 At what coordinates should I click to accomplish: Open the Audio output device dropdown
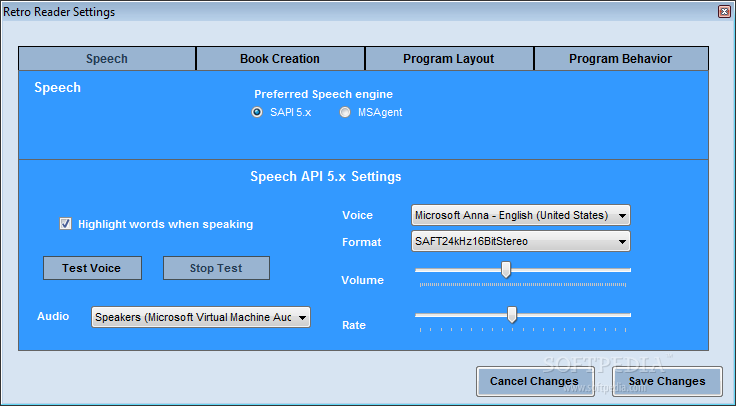pyautogui.click(x=201, y=317)
